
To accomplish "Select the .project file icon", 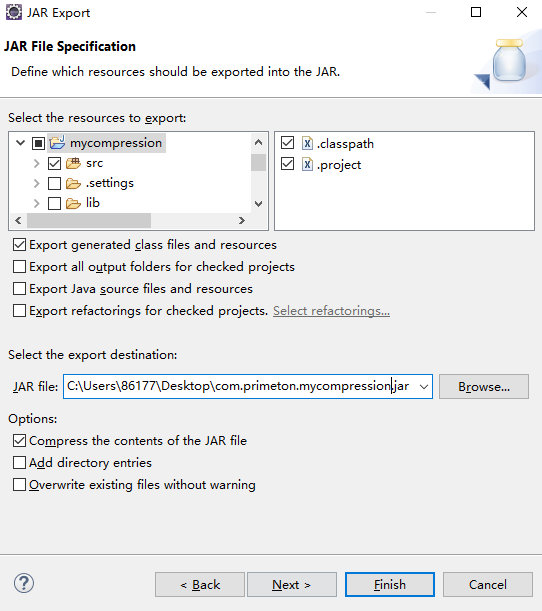I will [307, 164].
